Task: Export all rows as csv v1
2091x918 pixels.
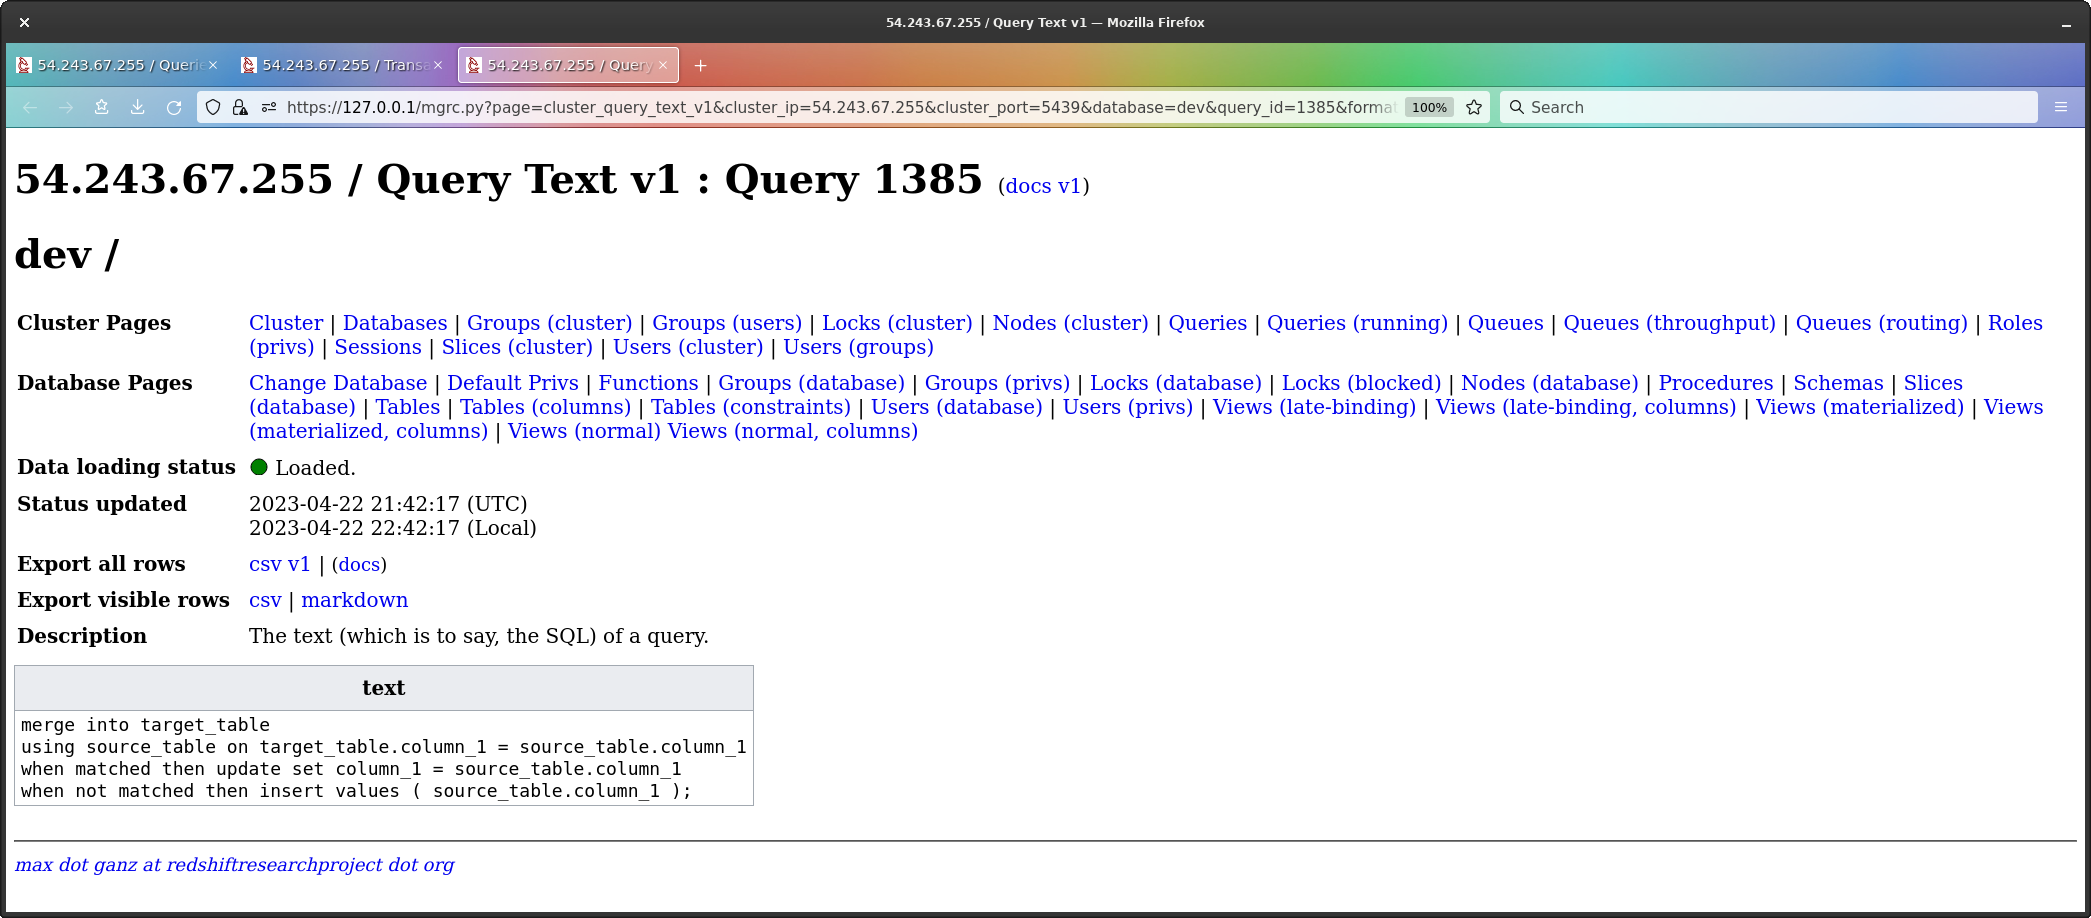Action: coord(280,564)
